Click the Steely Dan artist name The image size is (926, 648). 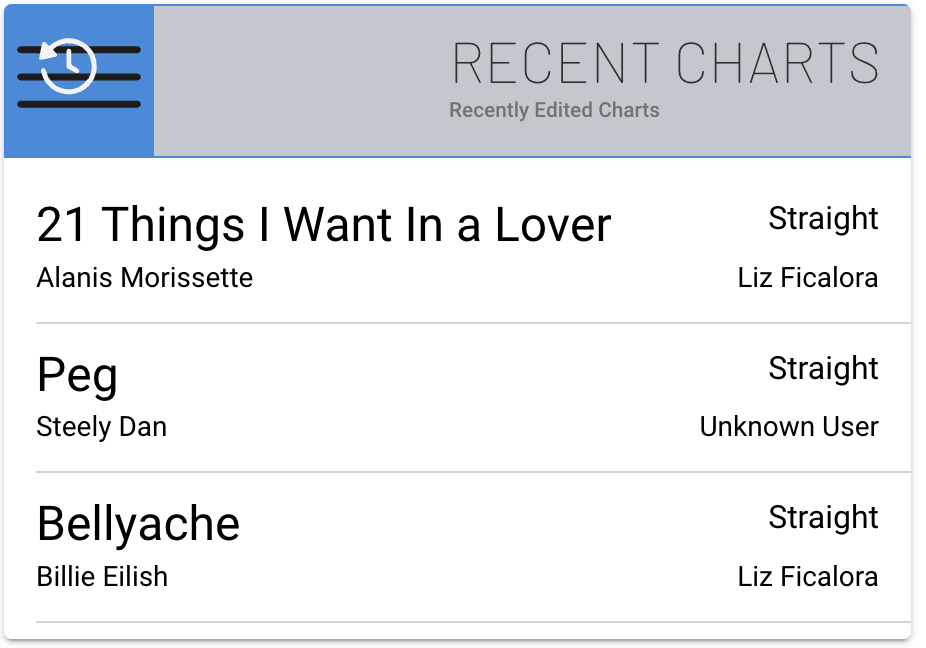[x=101, y=427]
